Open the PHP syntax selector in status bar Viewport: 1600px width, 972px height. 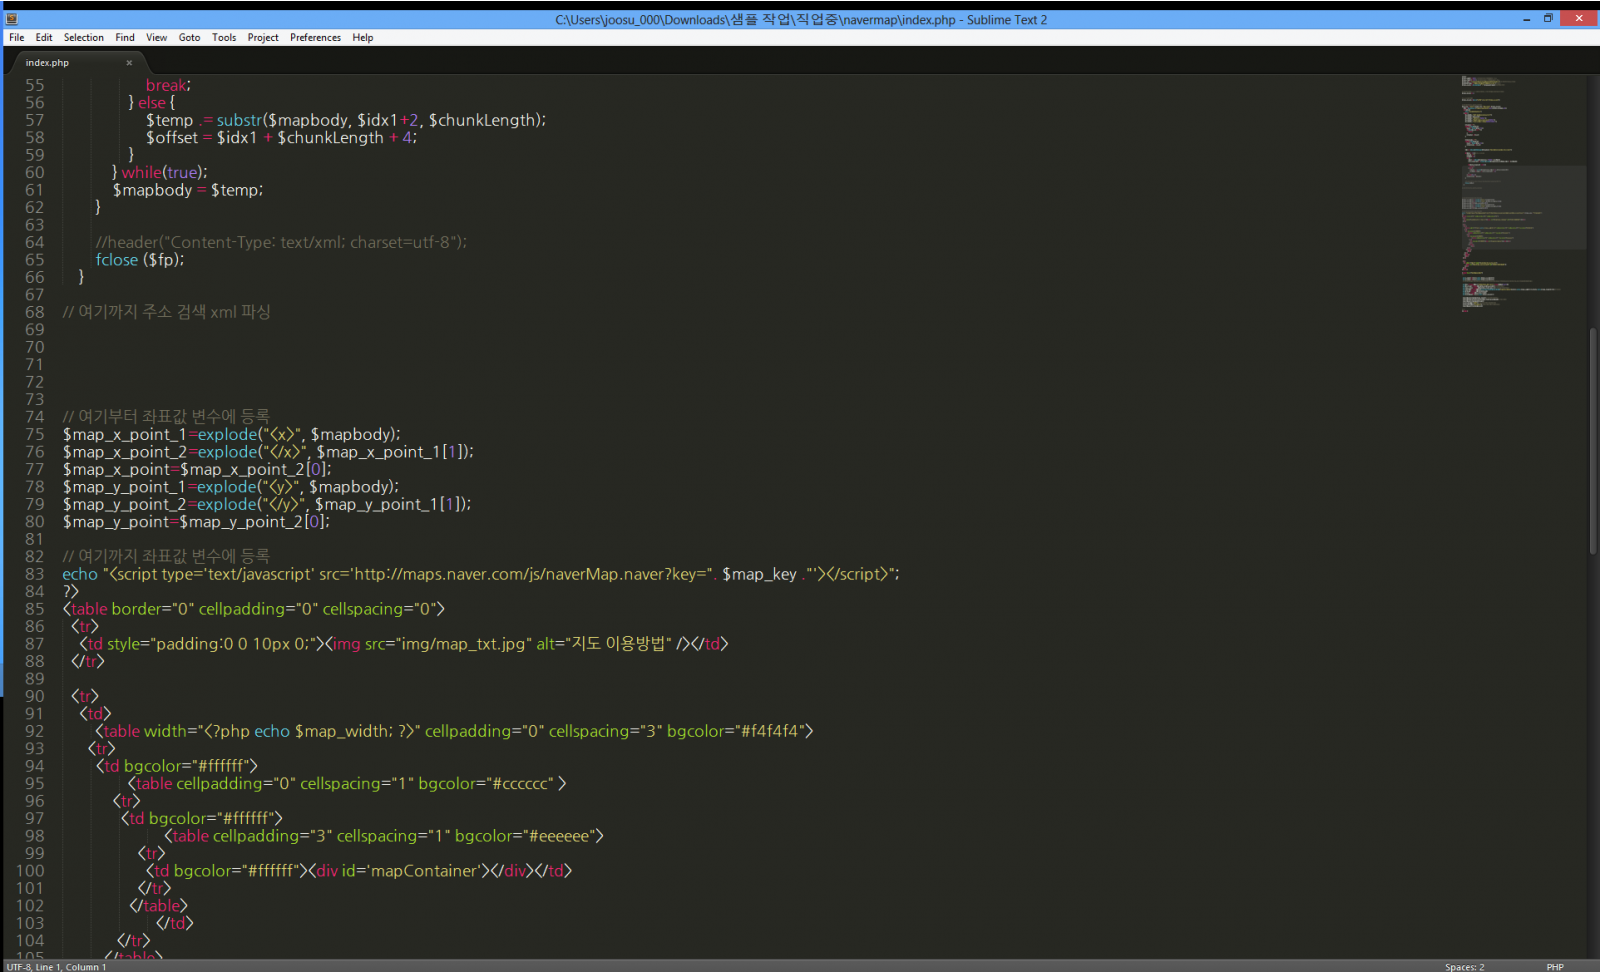tap(1554, 966)
